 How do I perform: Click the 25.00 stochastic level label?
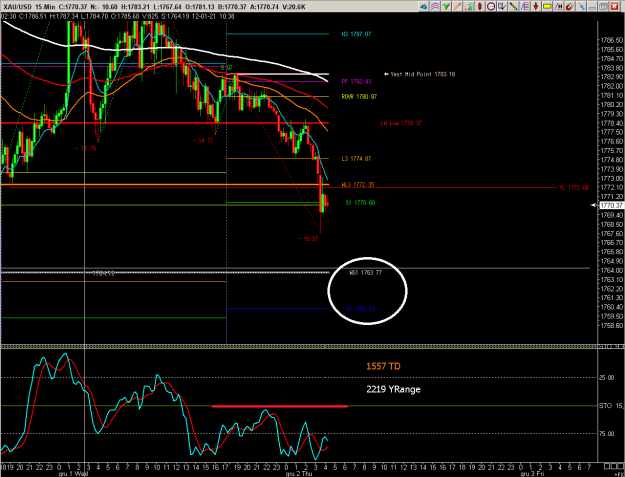[x=607, y=377]
